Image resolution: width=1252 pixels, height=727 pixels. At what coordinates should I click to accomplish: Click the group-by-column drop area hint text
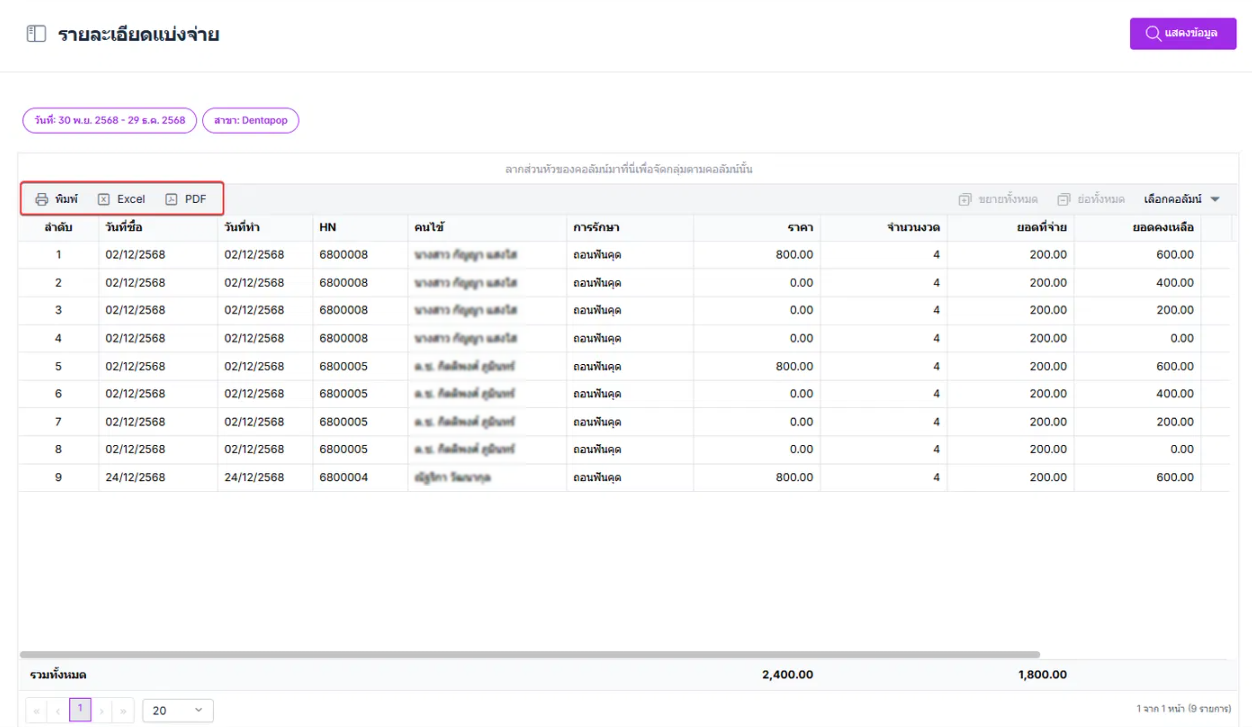pyautogui.click(x=629, y=169)
